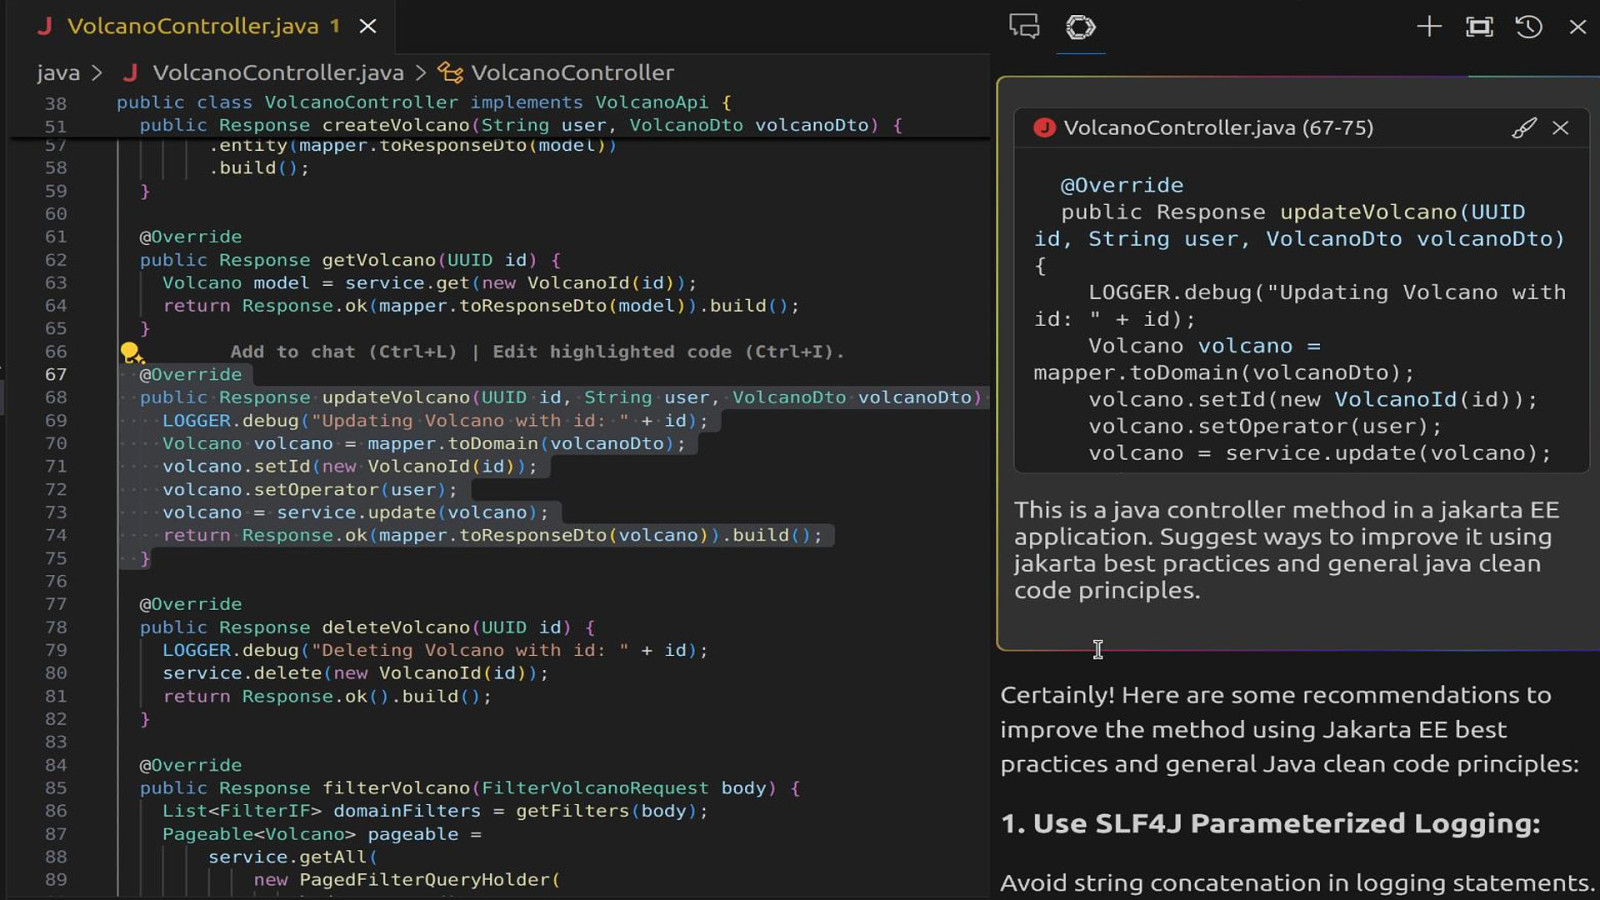Click '@Override' annotation on line 61
Viewport: 1600px width, 900px height.
click(191, 237)
